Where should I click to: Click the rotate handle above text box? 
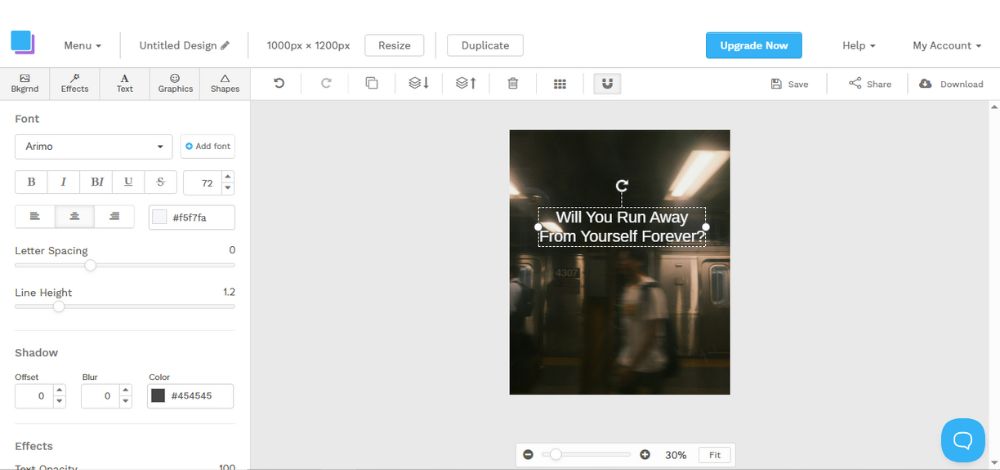click(622, 186)
